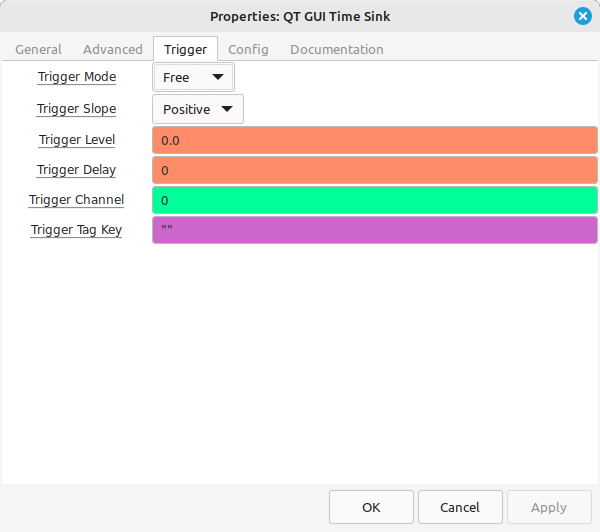Click the Trigger Slope dropdown arrow
Image resolution: width=600 pixels, height=532 pixels.
[227, 109]
